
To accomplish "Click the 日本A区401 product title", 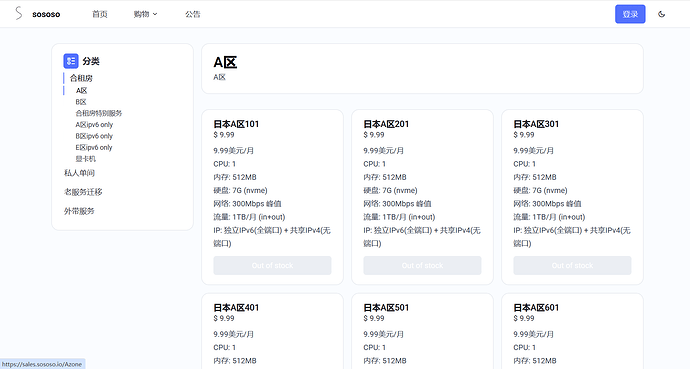I will 236,307.
